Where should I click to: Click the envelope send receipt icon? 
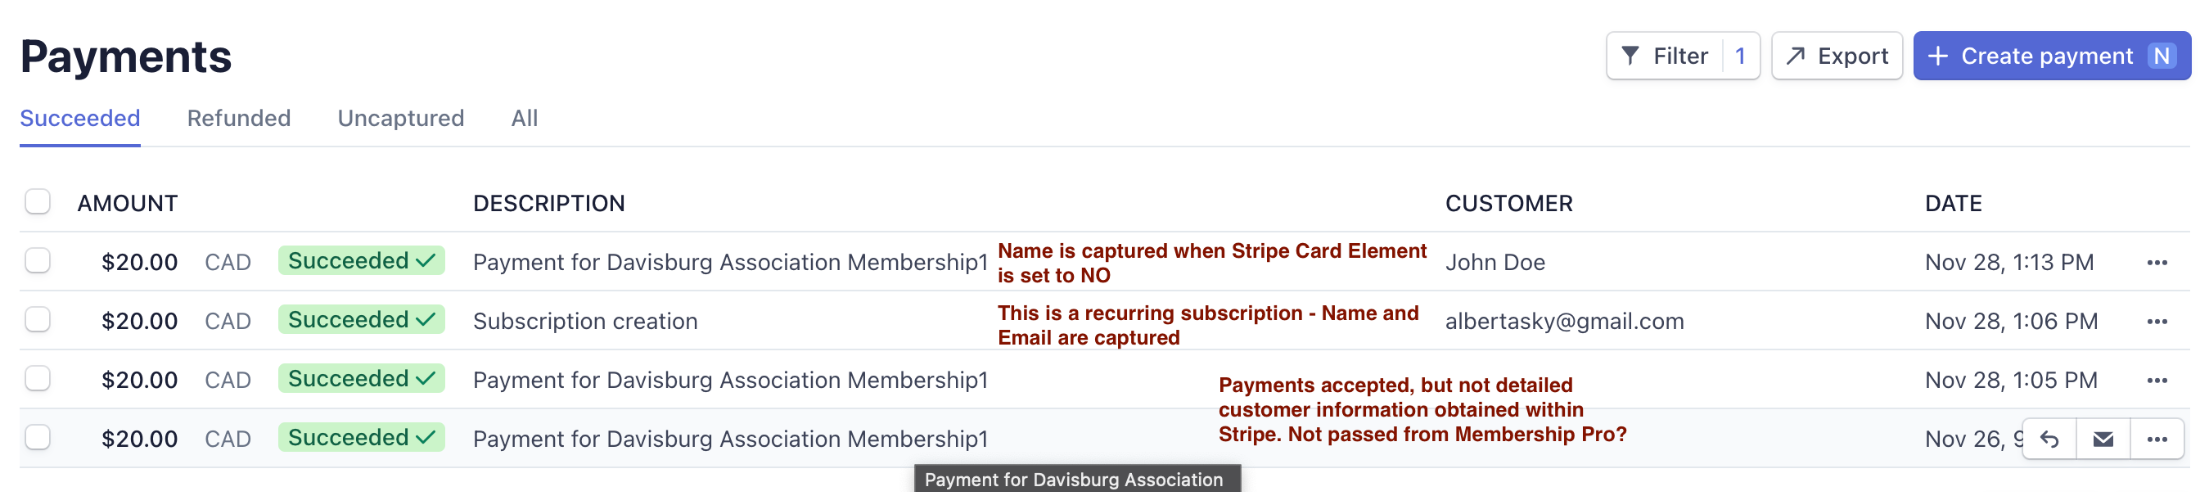pos(2103,439)
